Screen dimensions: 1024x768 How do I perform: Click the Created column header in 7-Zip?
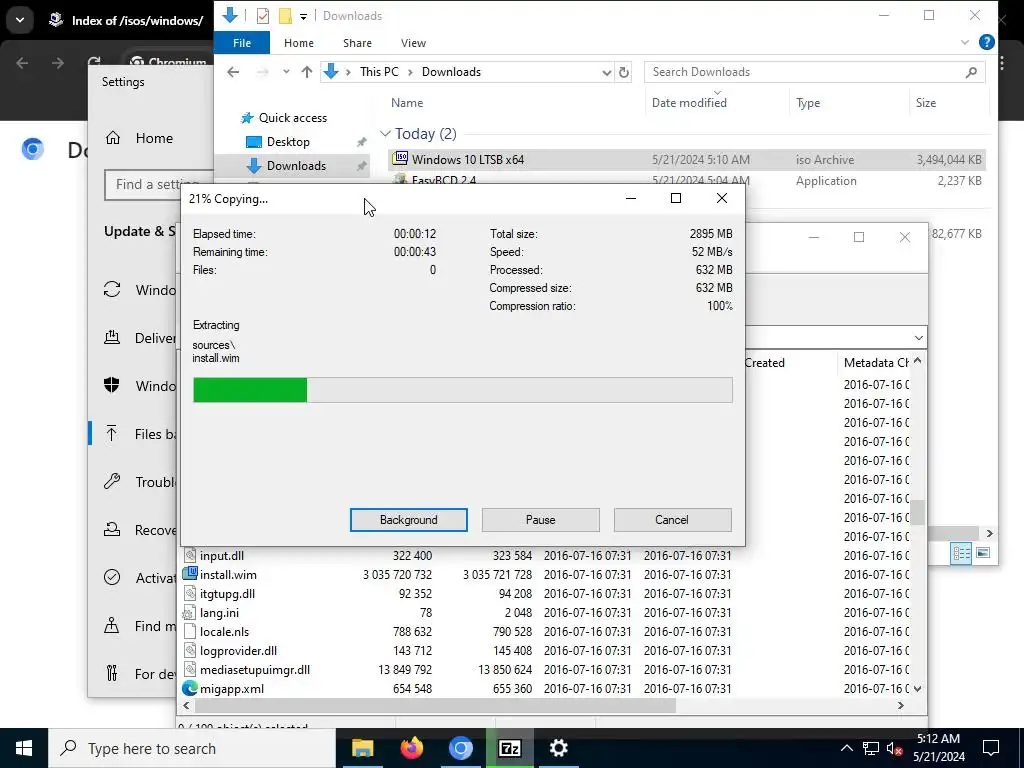point(764,362)
